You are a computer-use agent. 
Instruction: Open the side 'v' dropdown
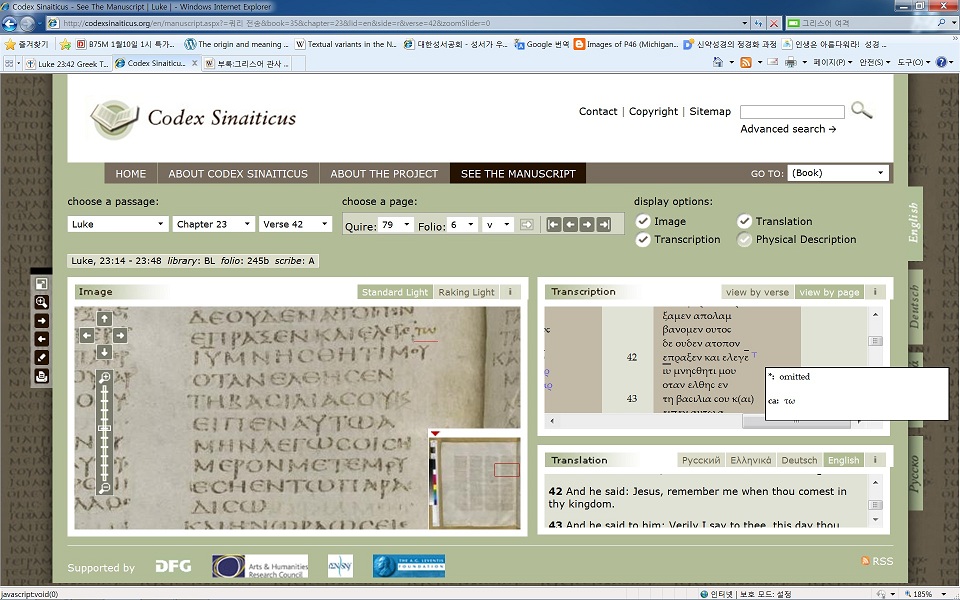click(x=498, y=225)
